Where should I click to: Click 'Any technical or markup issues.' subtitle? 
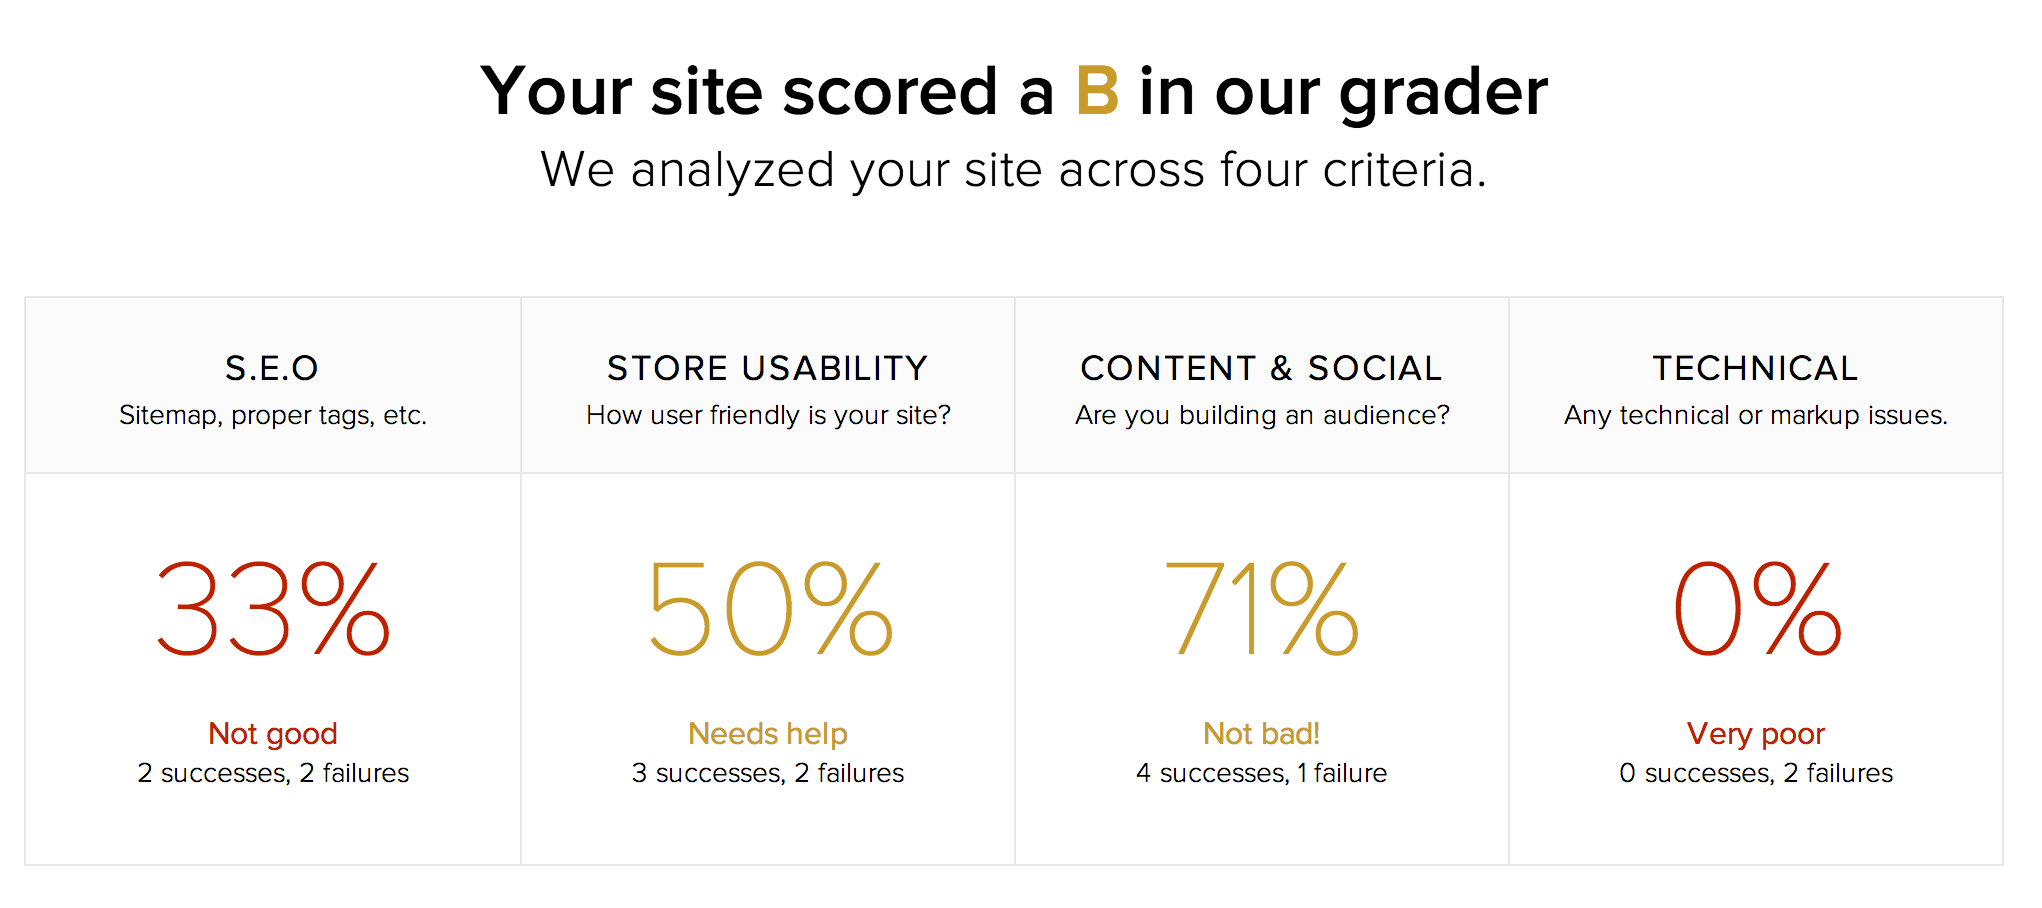pos(1756,415)
